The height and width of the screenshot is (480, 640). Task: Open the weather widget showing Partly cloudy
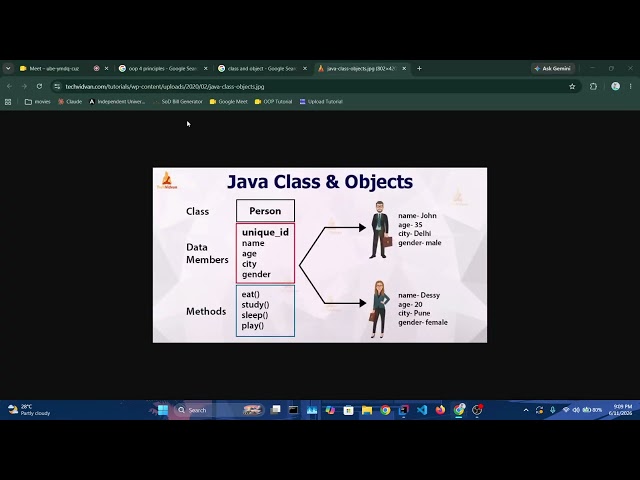point(29,410)
